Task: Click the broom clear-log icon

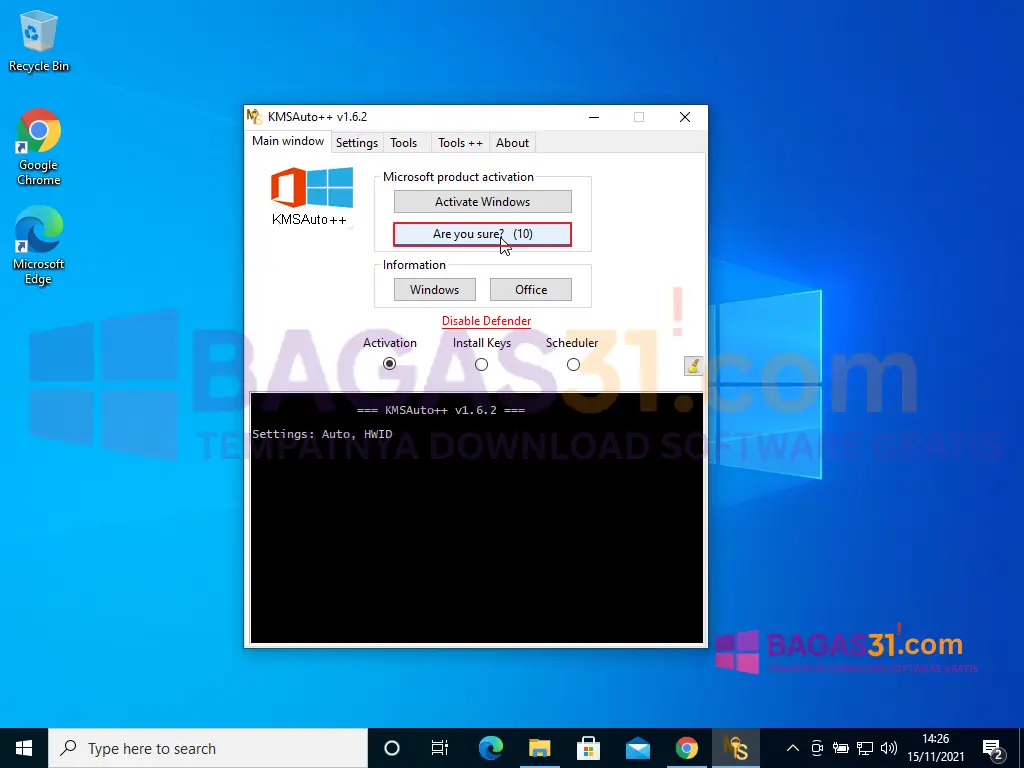Action: [x=693, y=366]
